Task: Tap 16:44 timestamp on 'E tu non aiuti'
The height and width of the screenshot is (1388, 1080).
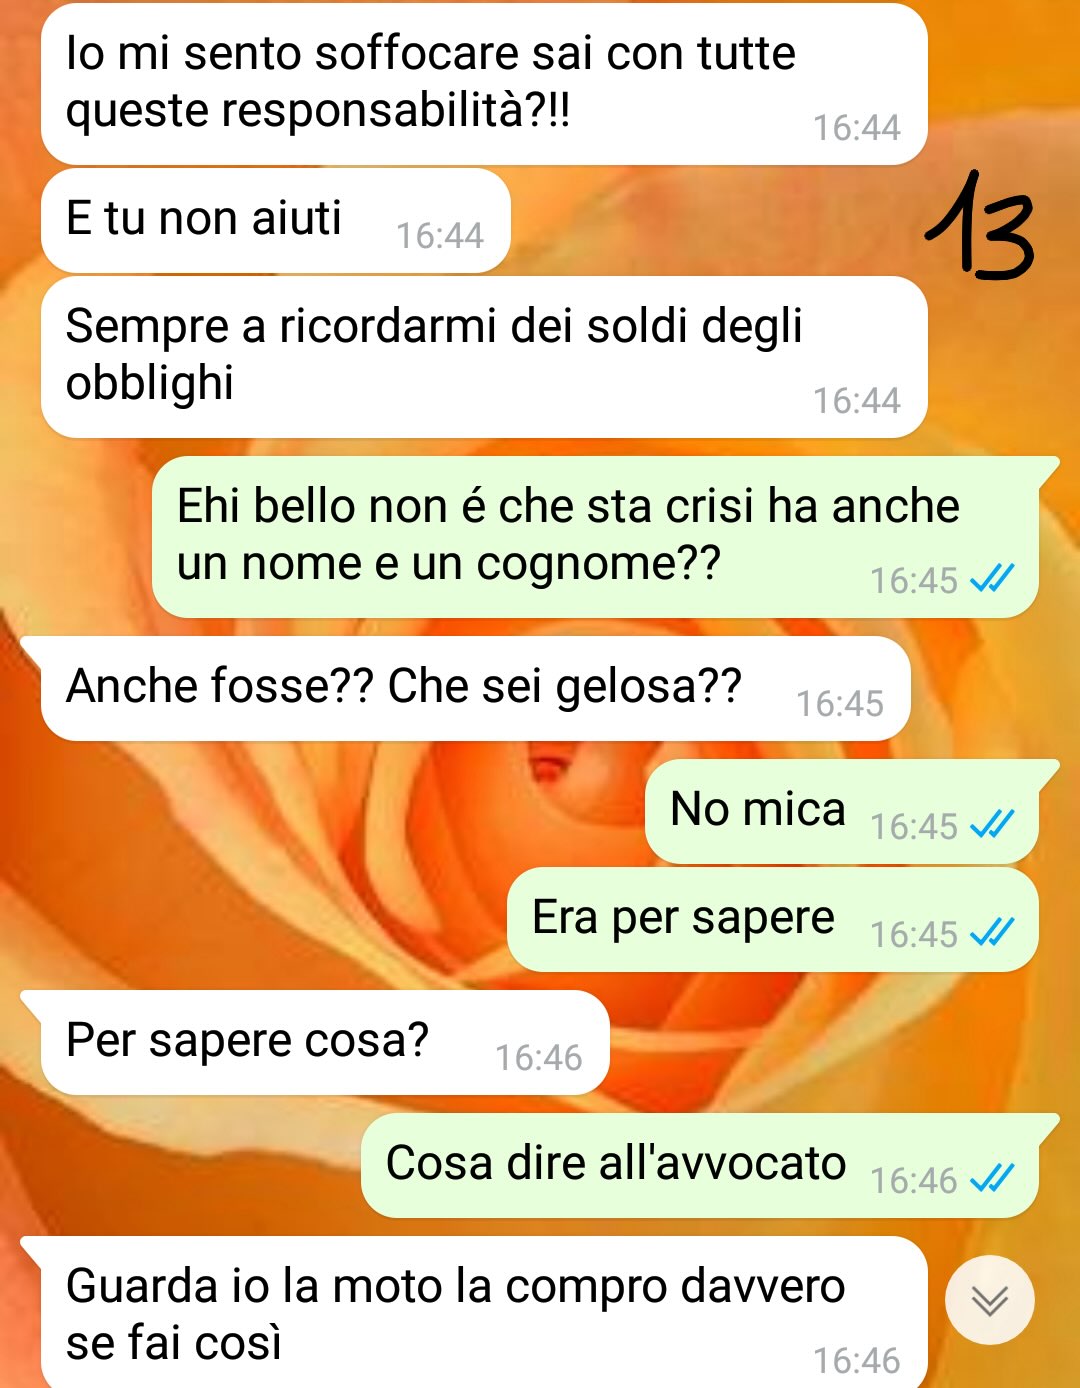Action: pyautogui.click(x=440, y=235)
